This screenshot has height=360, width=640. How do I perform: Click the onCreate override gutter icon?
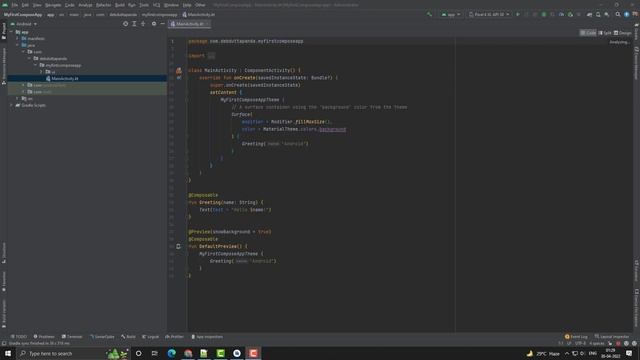(x=179, y=78)
